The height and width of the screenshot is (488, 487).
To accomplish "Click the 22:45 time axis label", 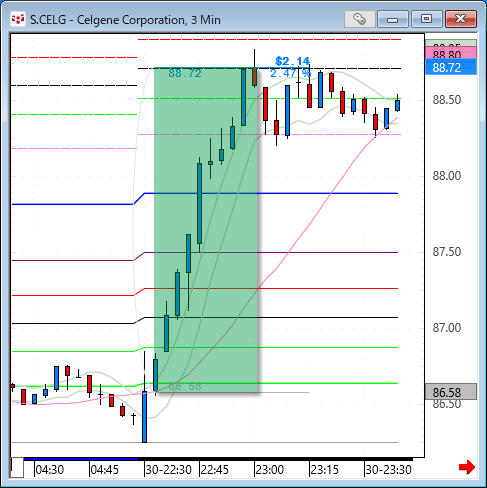I will click(x=215, y=470).
